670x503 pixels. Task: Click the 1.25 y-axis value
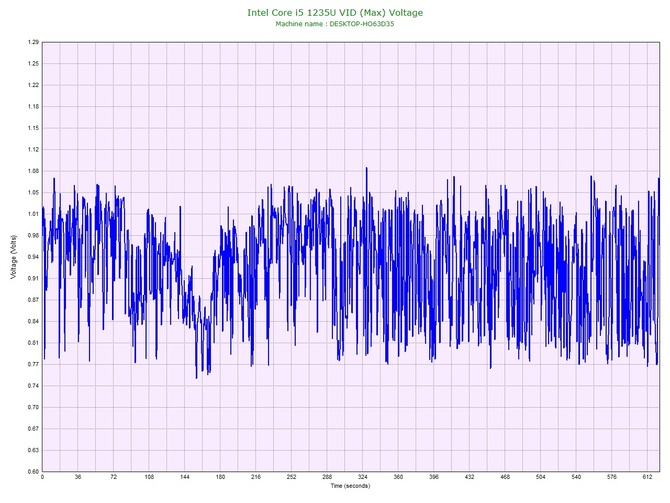click(33, 64)
